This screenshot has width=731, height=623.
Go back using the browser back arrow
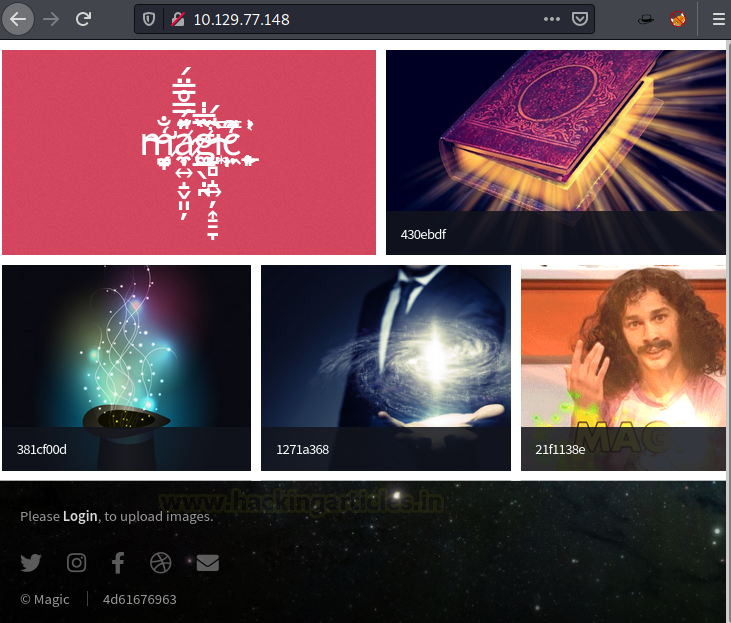[18, 19]
